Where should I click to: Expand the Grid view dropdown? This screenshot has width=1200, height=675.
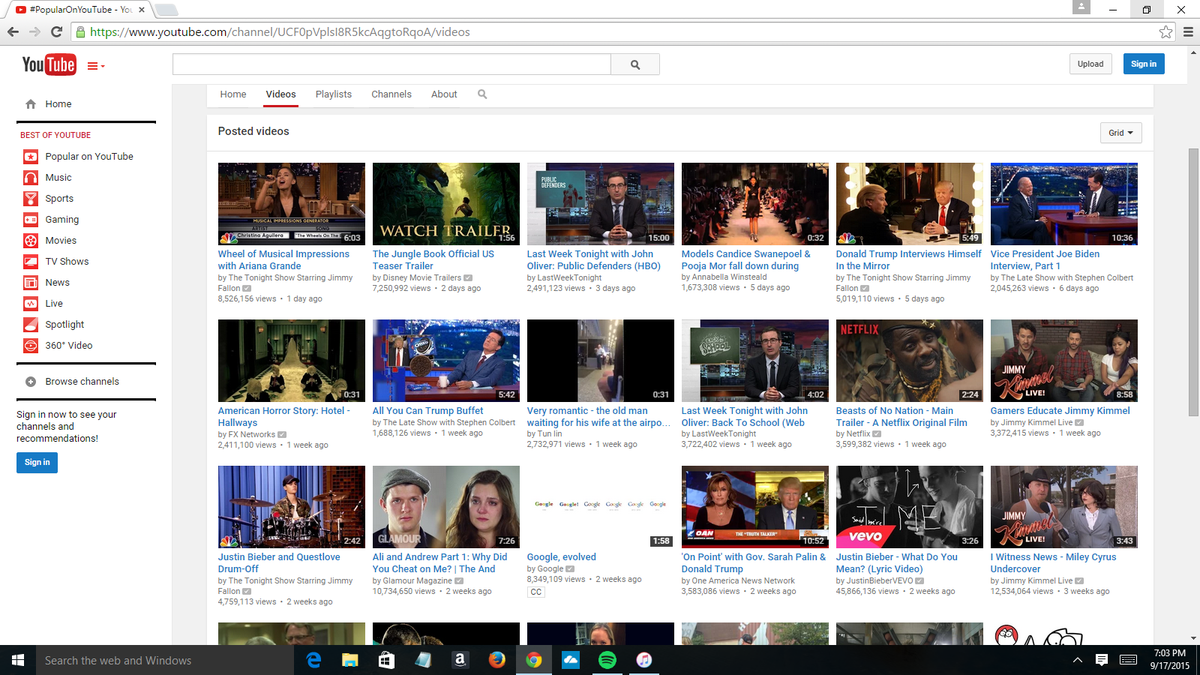[1120, 133]
